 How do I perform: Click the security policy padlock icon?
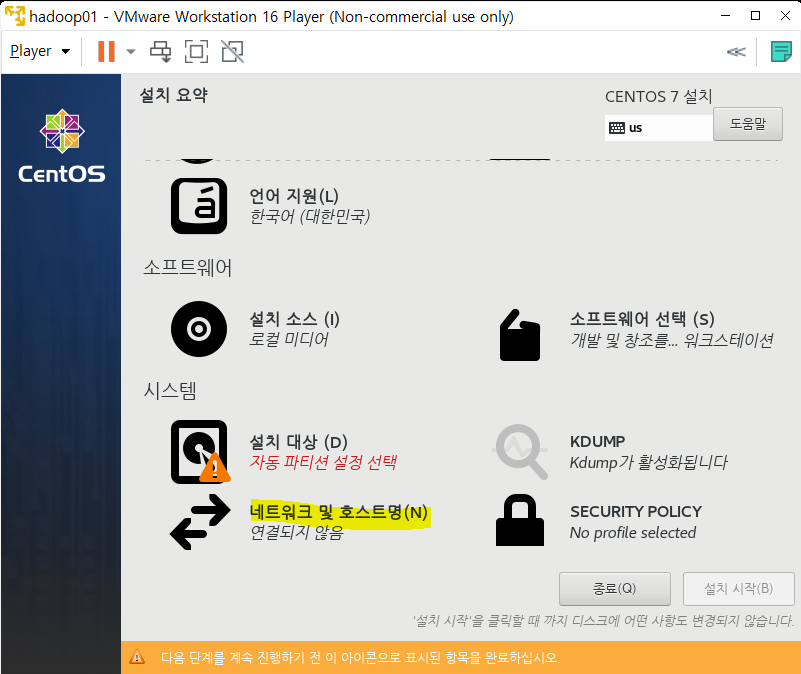[x=520, y=520]
